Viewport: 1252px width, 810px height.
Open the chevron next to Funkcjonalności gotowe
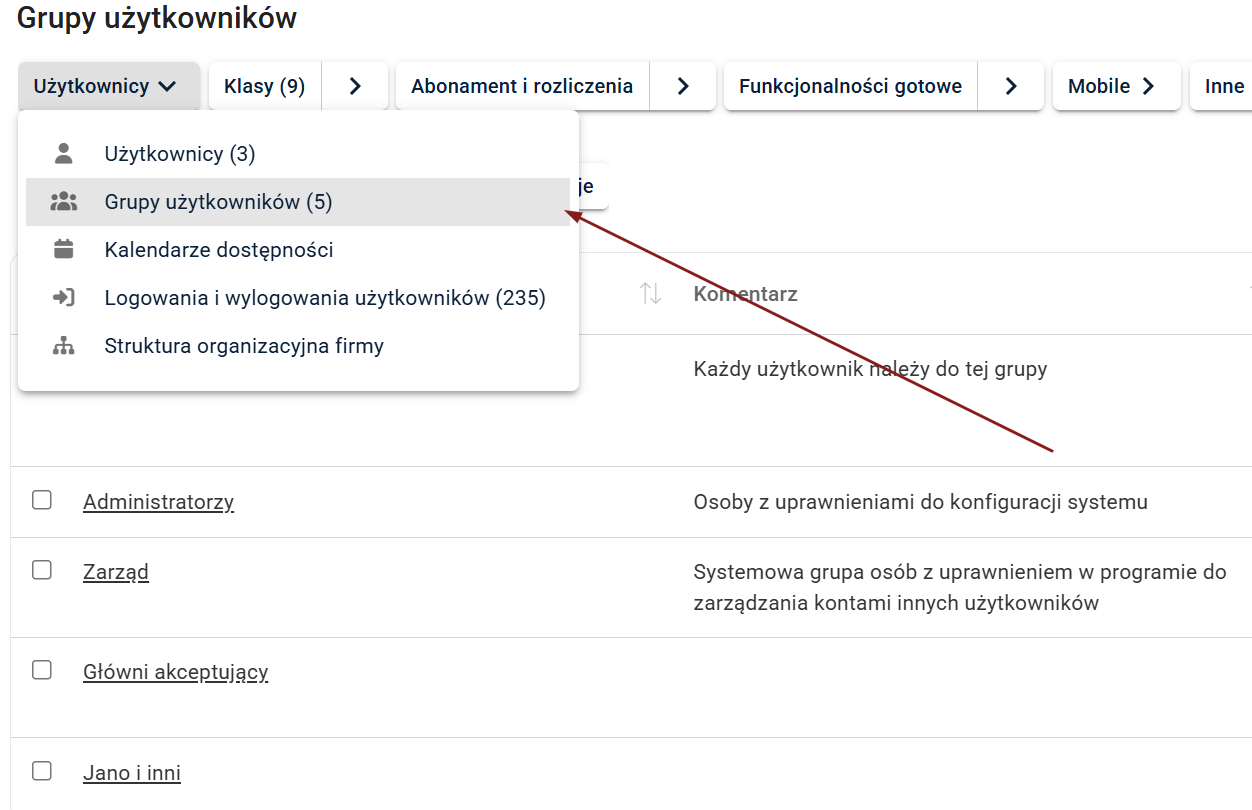(x=1011, y=87)
